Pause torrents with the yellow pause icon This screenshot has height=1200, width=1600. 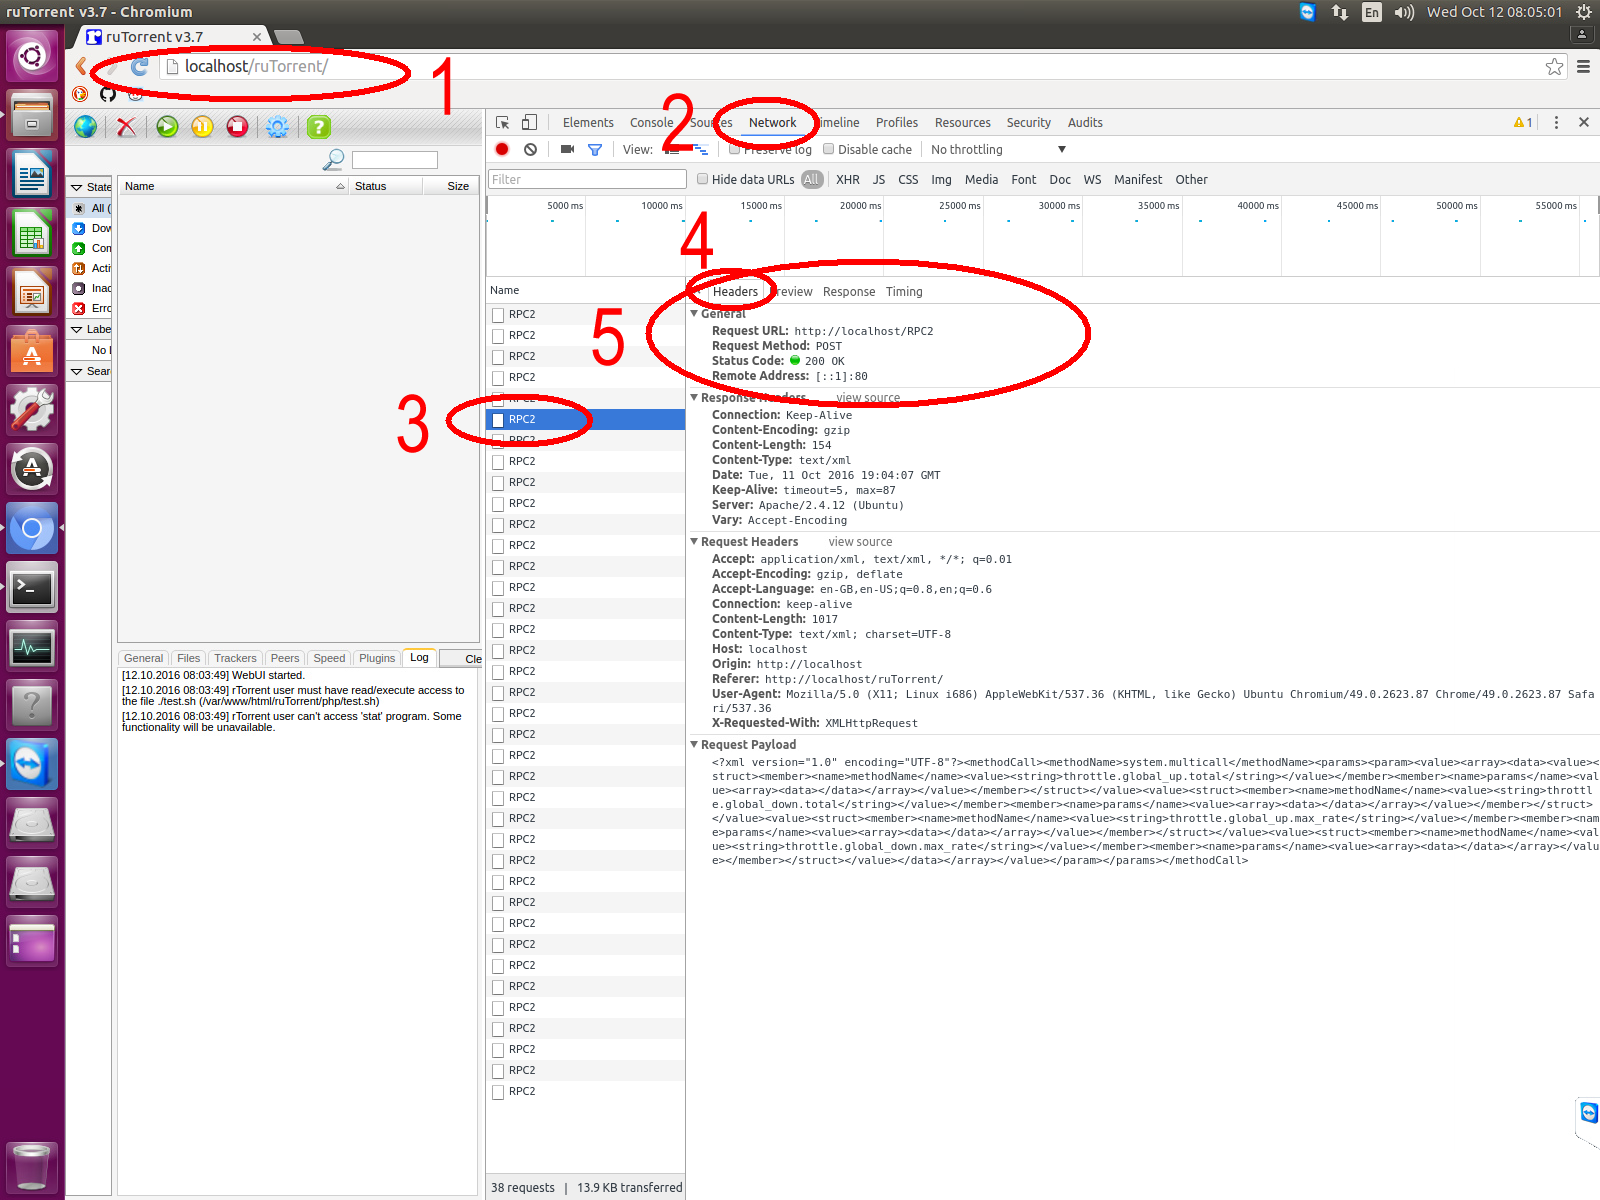click(x=202, y=127)
